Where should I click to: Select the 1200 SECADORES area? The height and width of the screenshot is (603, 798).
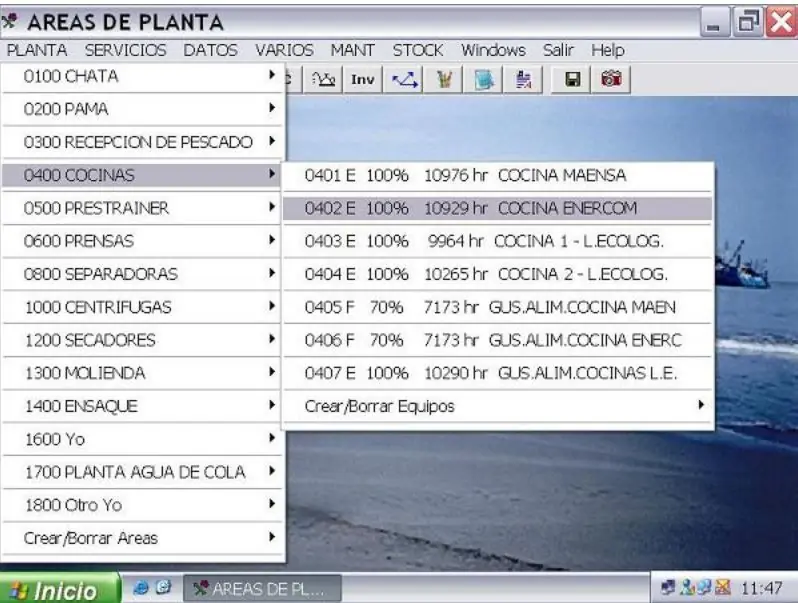[142, 340]
